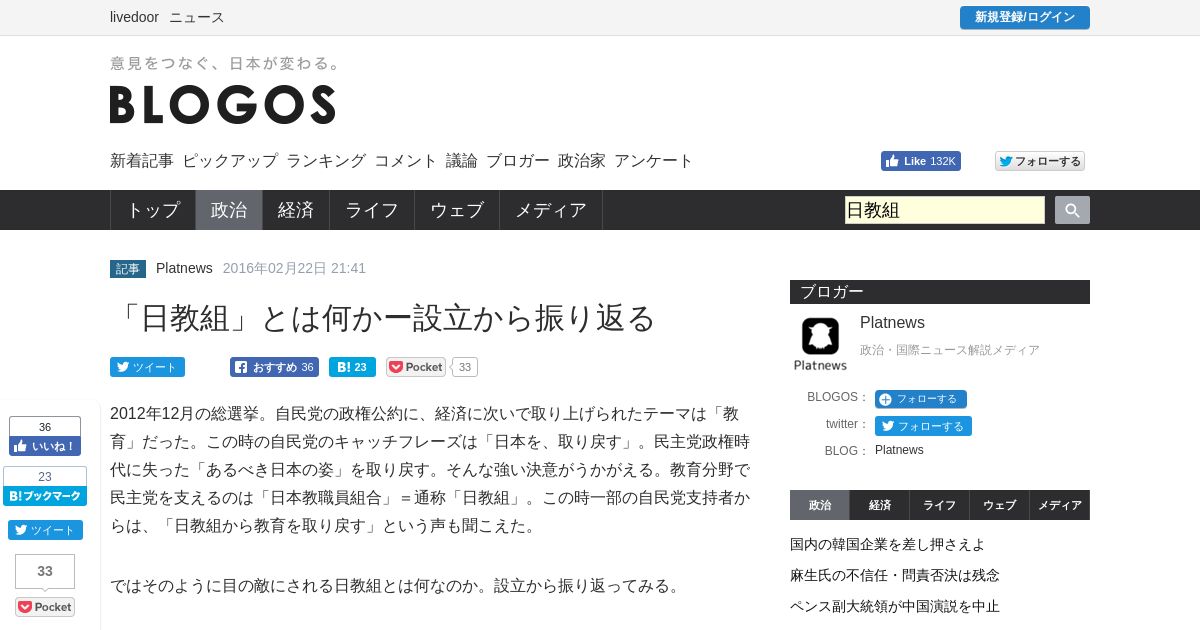
Task: Click Facebook おすすめ 36 button
Action: [274, 367]
